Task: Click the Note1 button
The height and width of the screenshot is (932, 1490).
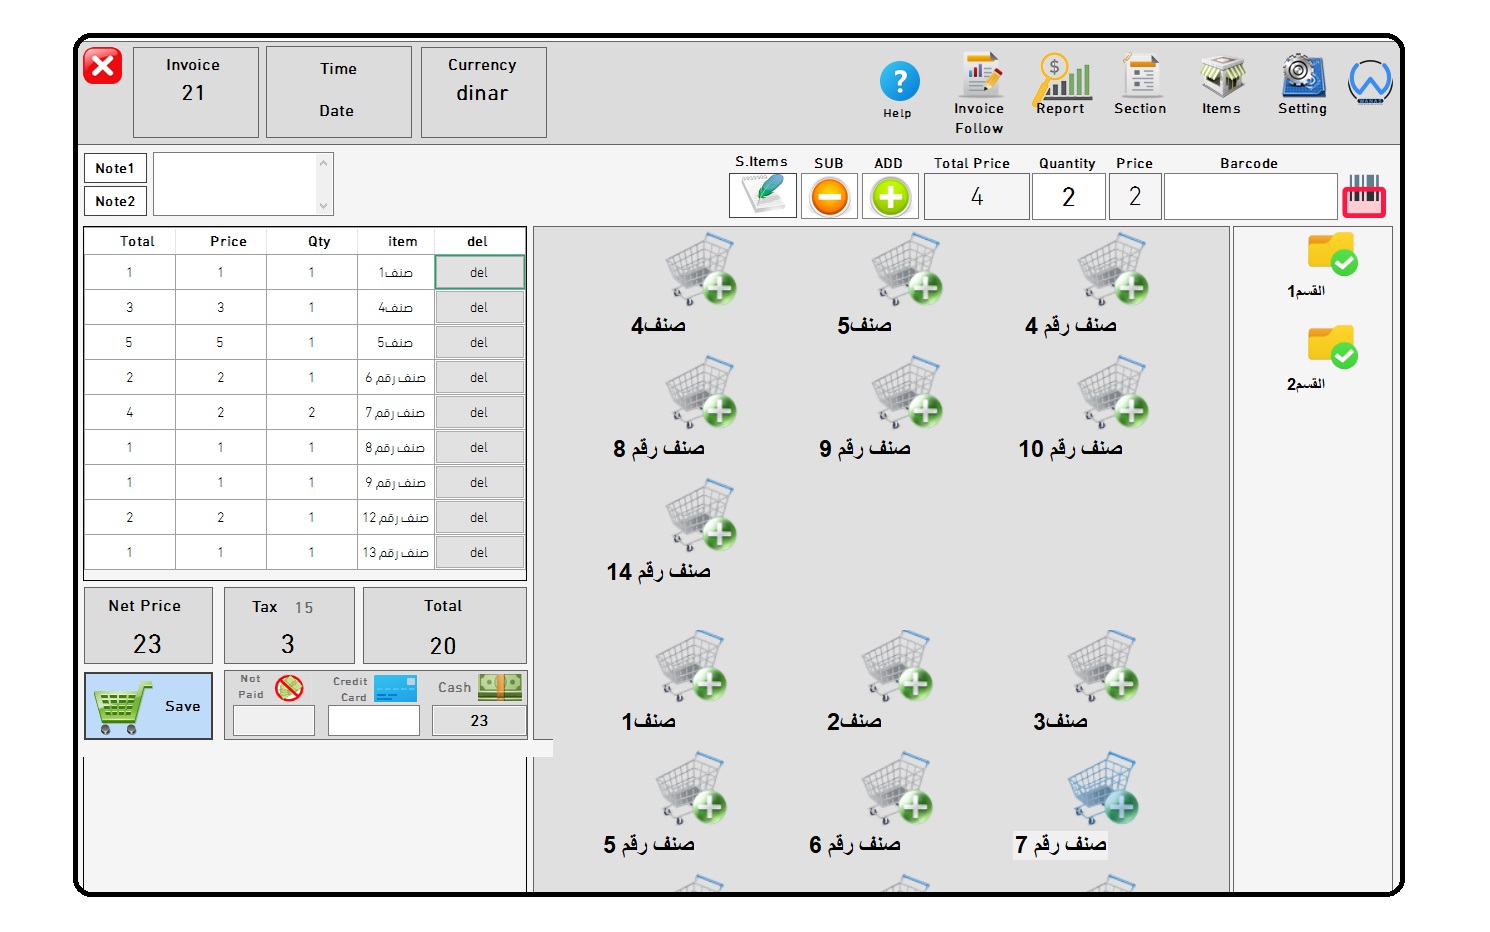Action: tap(114, 168)
